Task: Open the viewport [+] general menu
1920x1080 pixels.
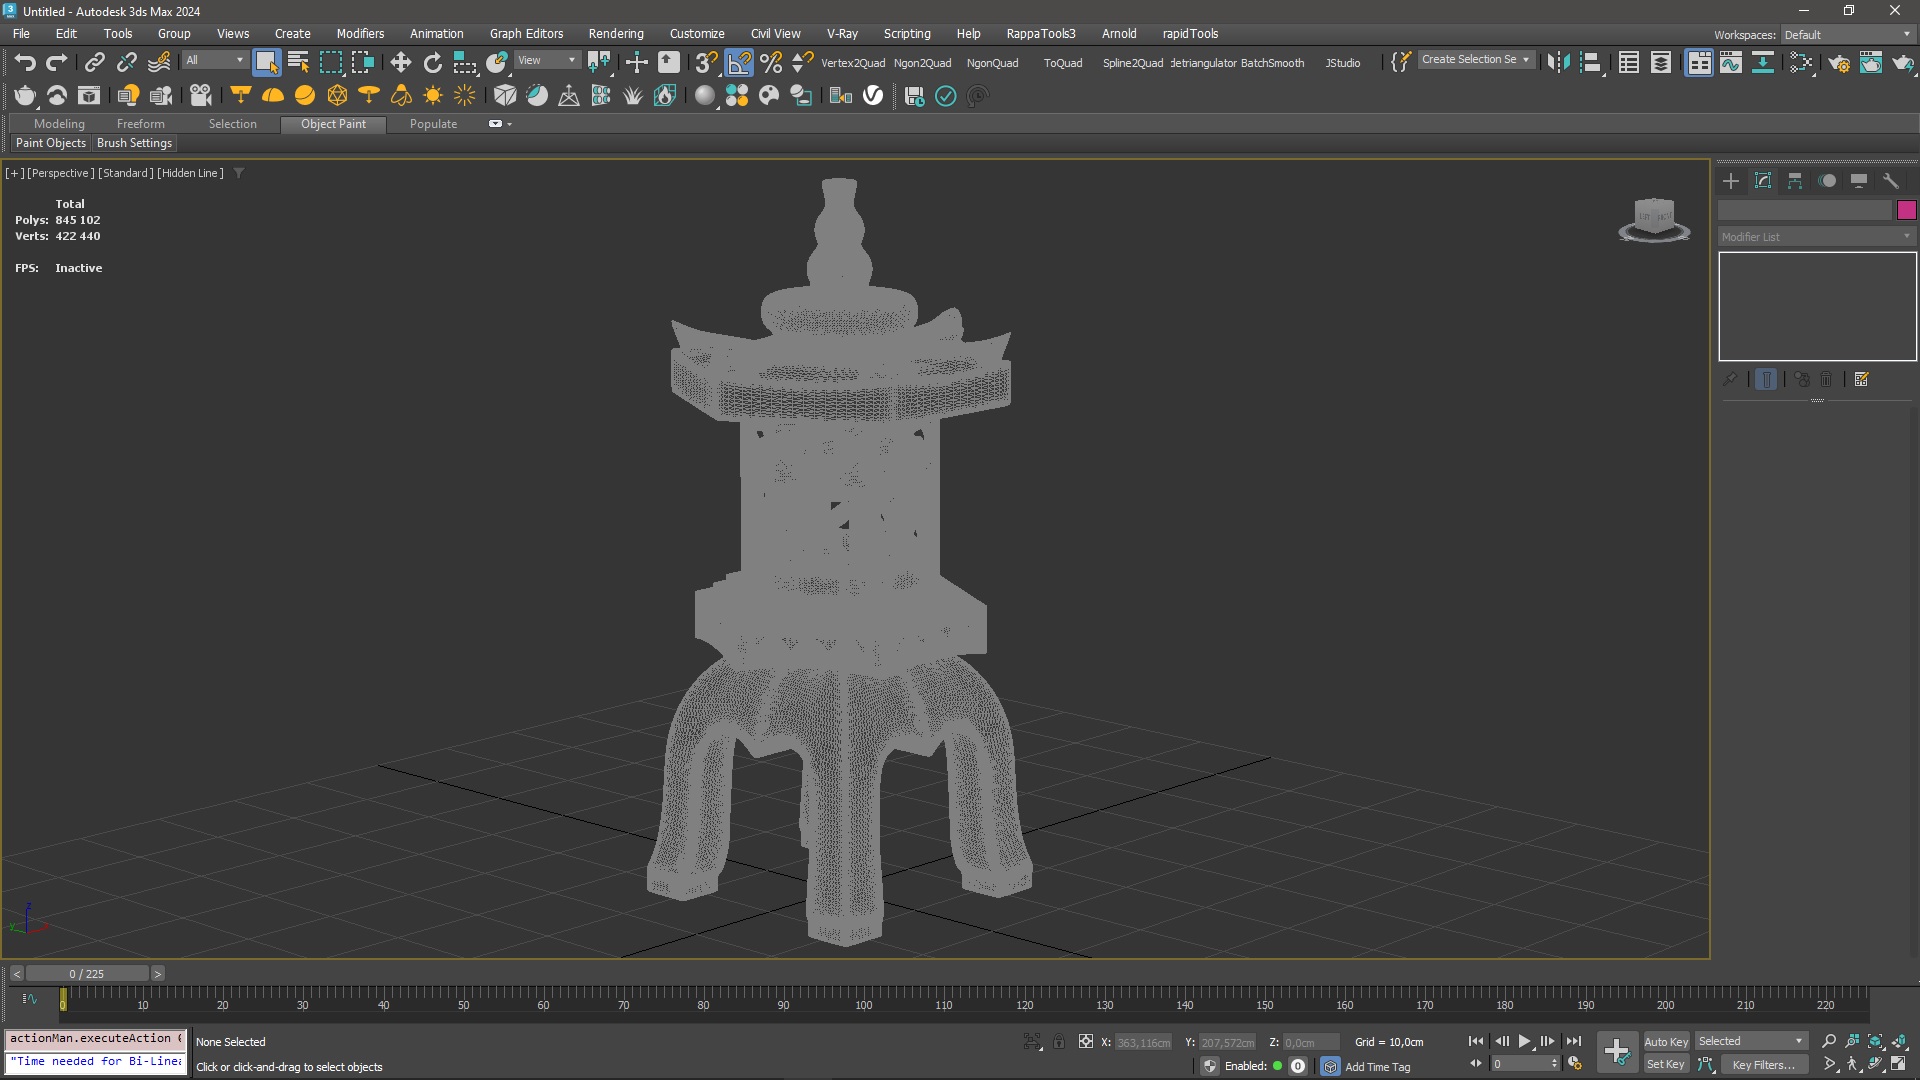Action: [x=14, y=173]
